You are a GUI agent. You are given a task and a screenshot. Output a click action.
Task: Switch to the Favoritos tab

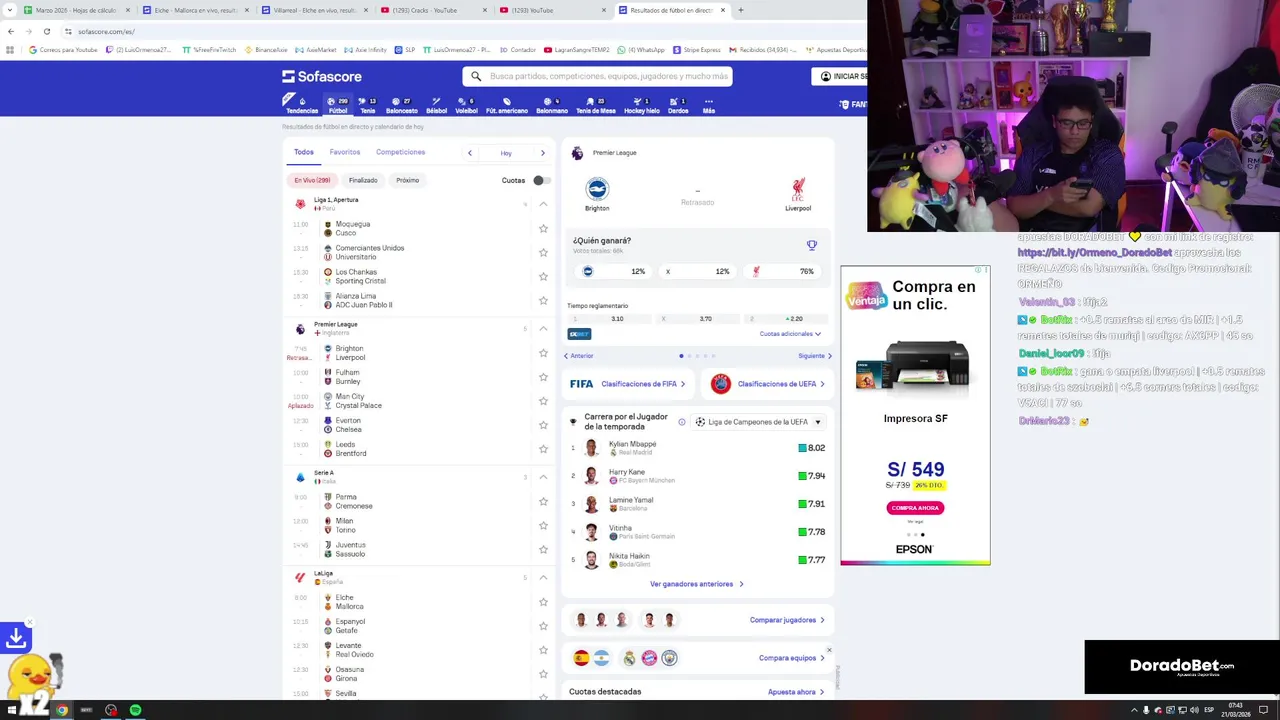click(345, 152)
